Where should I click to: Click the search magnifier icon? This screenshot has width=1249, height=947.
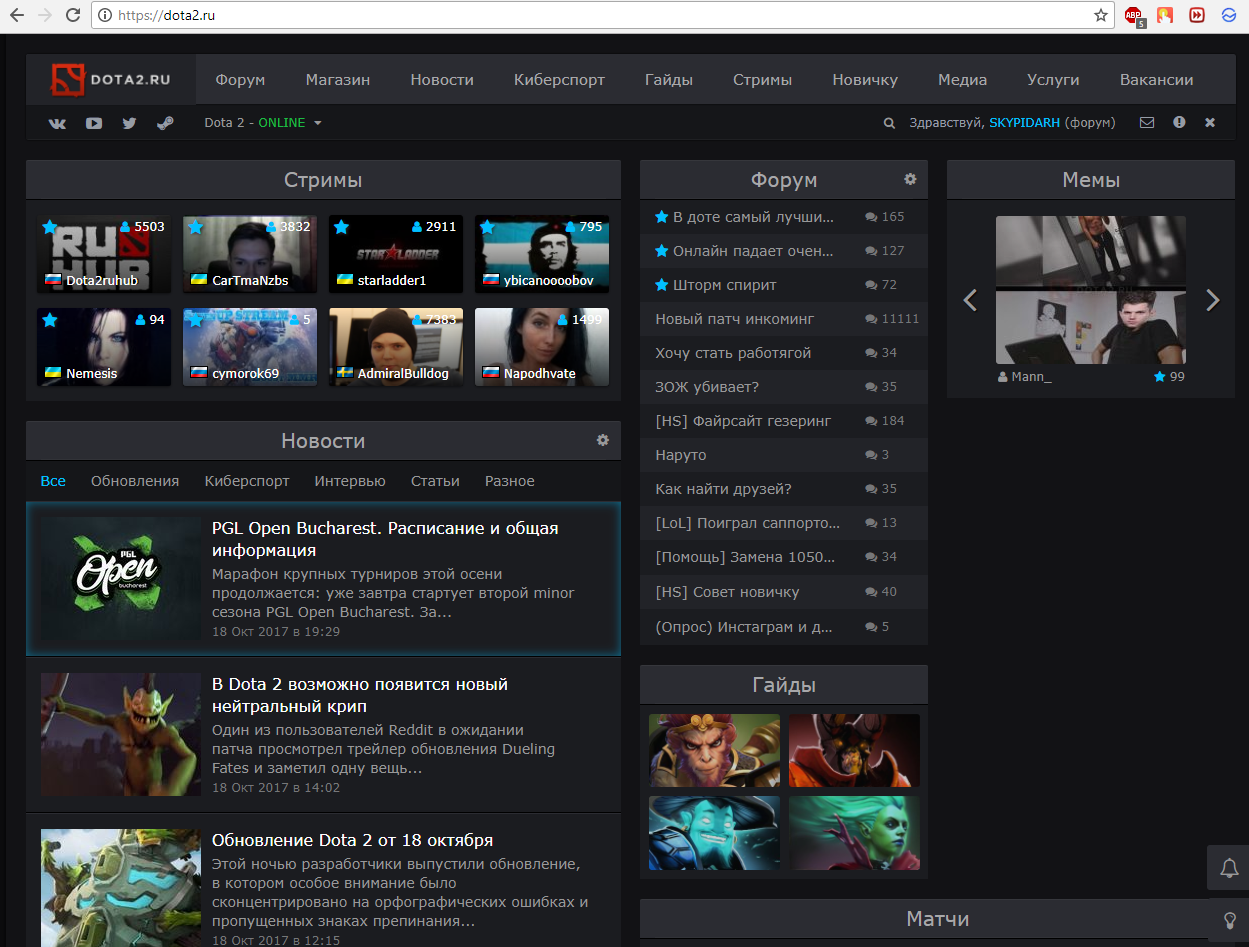[889, 123]
